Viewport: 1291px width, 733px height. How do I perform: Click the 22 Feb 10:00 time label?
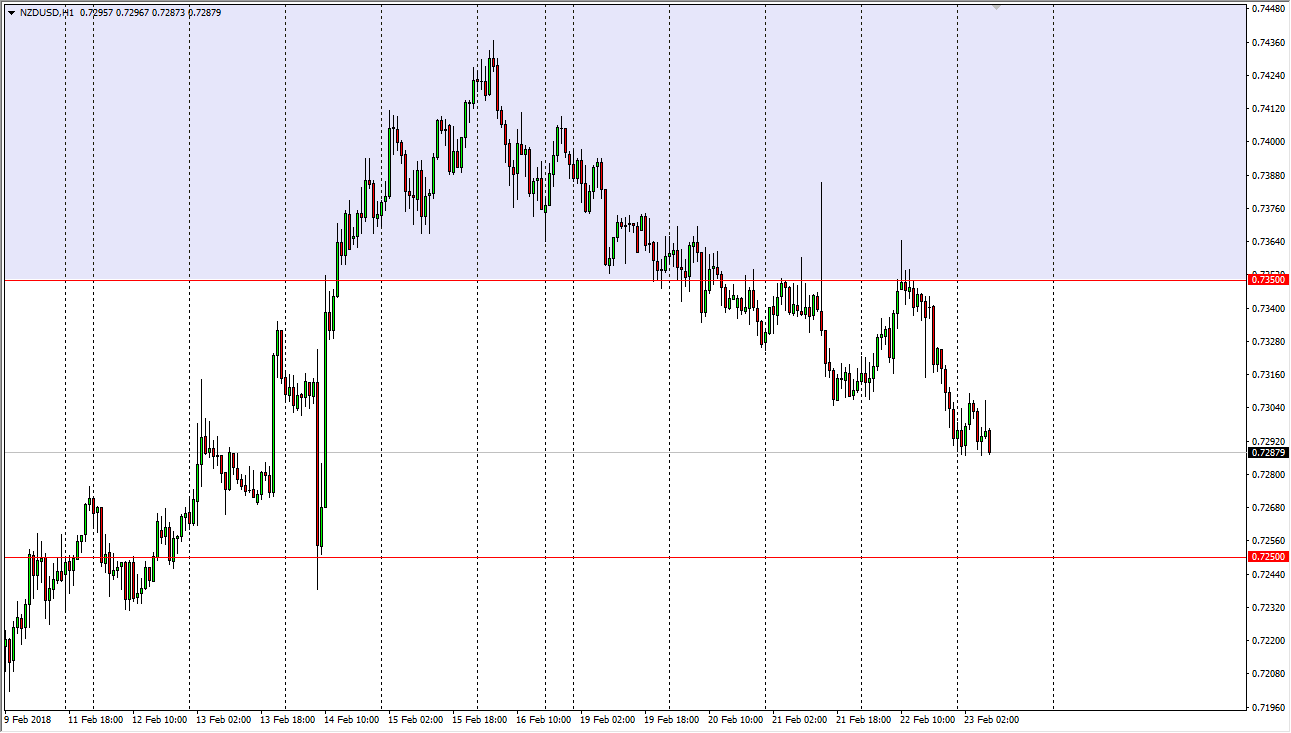click(x=925, y=719)
